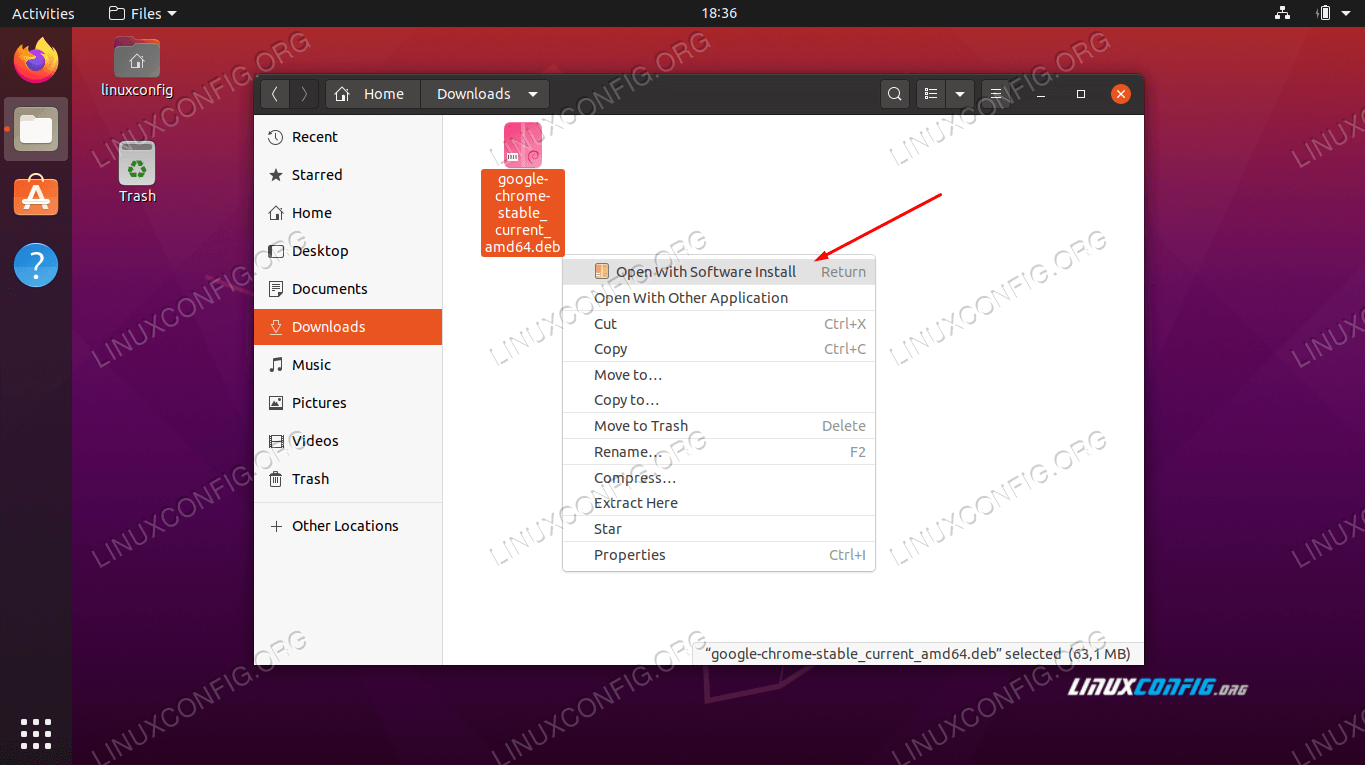This screenshot has width=1365, height=765.
Task: Go back with the back arrow
Action: 275,94
